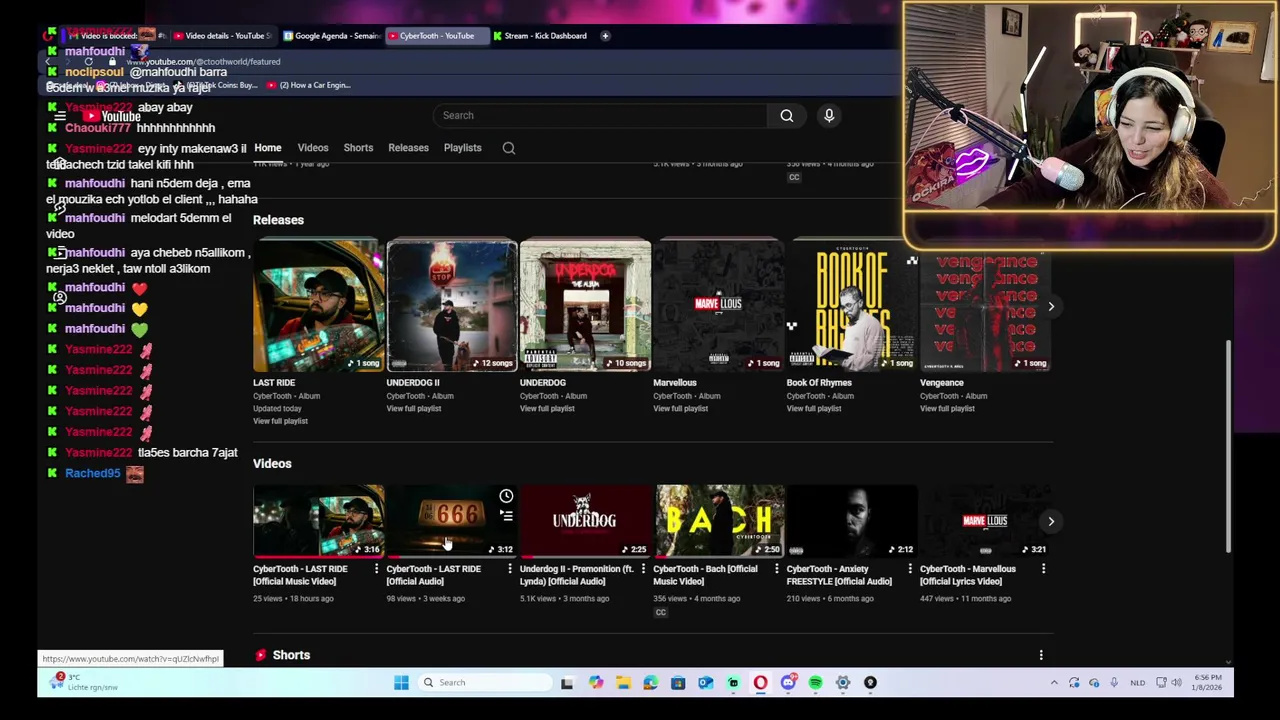Open How a Car Engine bookmark
The width and height of the screenshot is (1280, 720).
click(308, 85)
